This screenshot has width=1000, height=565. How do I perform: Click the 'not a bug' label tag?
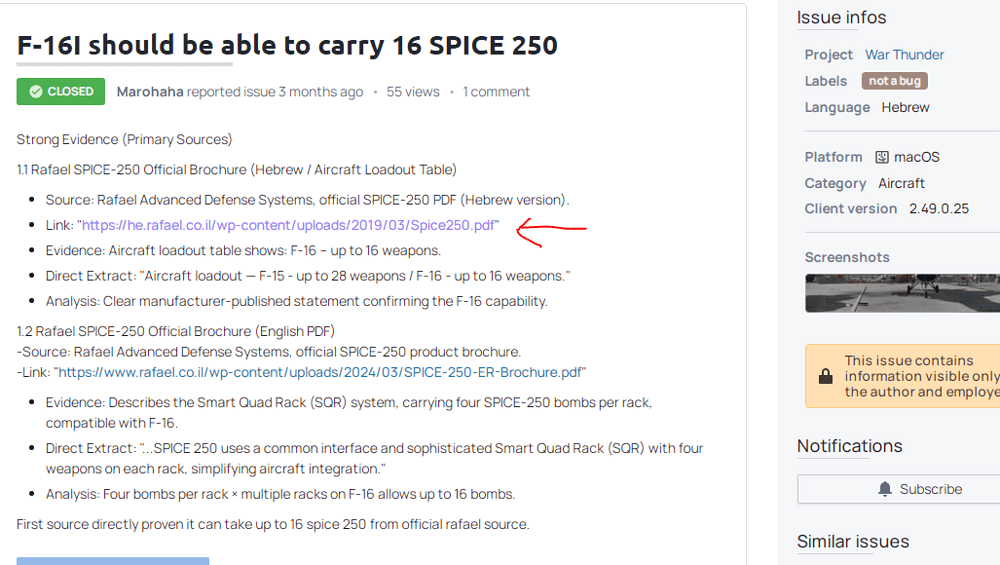895,81
